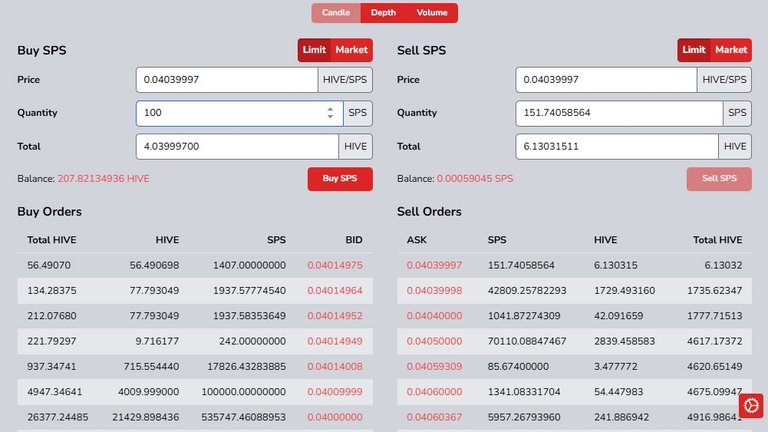Select Limit order type for Buy SPS
Viewport: 768px width, 432px height.
pos(314,50)
